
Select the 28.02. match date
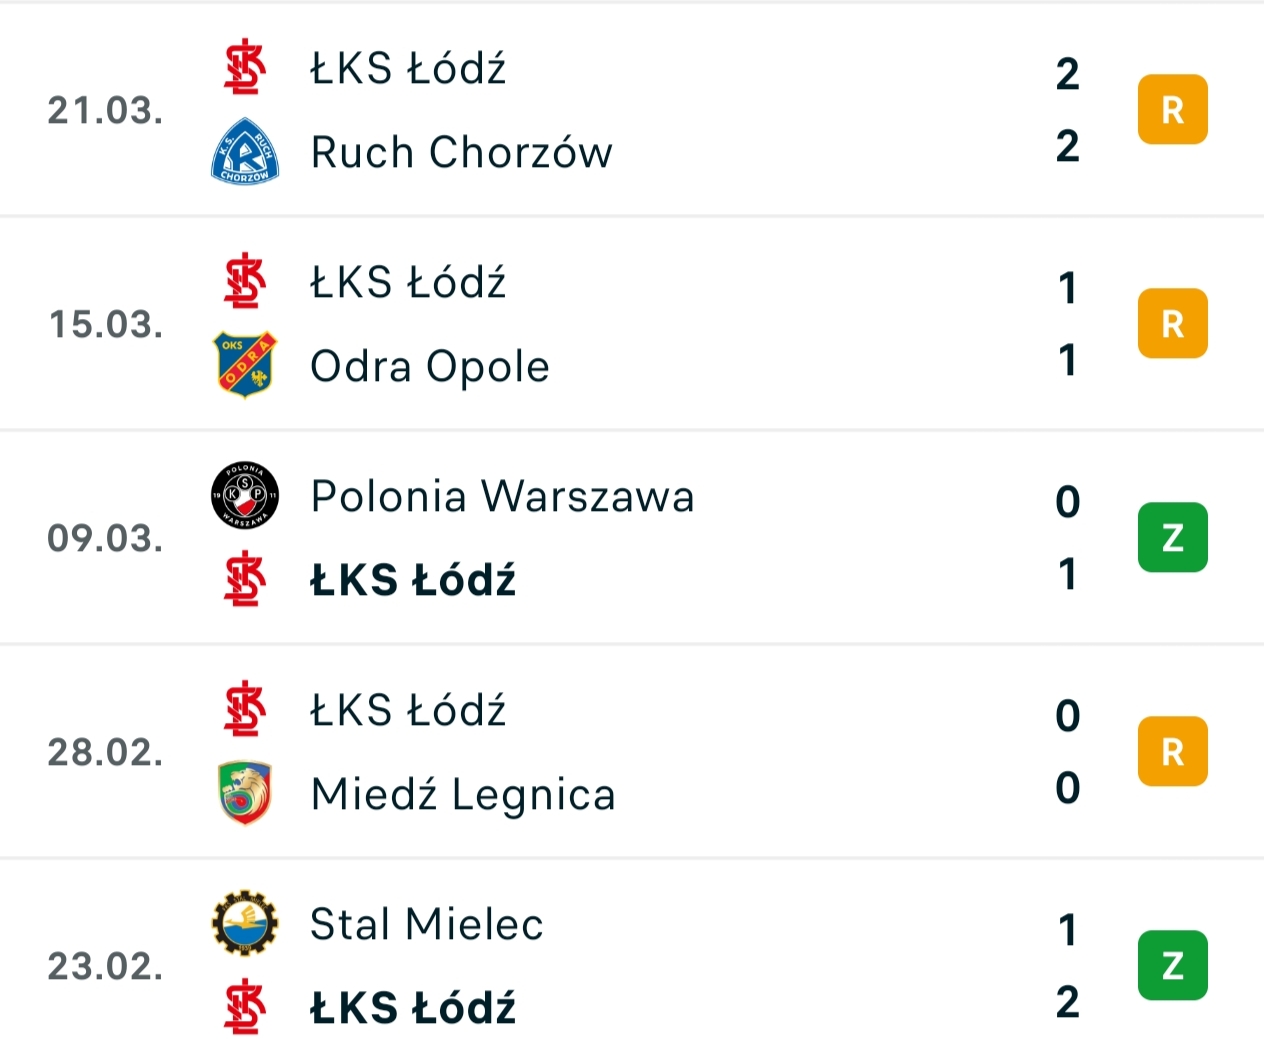point(106,752)
